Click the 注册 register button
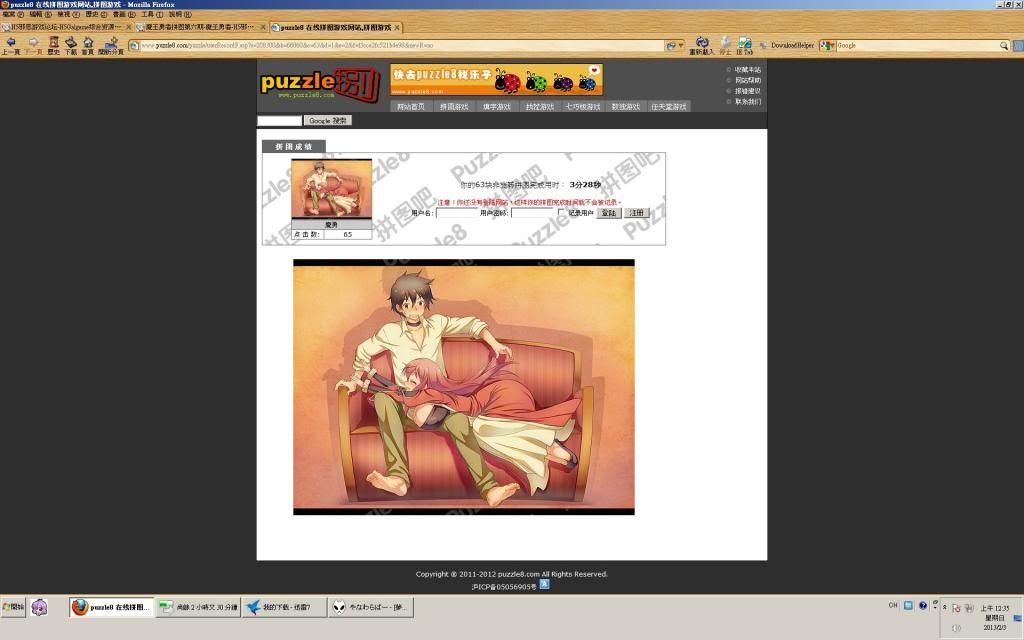This screenshot has height=640, width=1024. [x=637, y=213]
